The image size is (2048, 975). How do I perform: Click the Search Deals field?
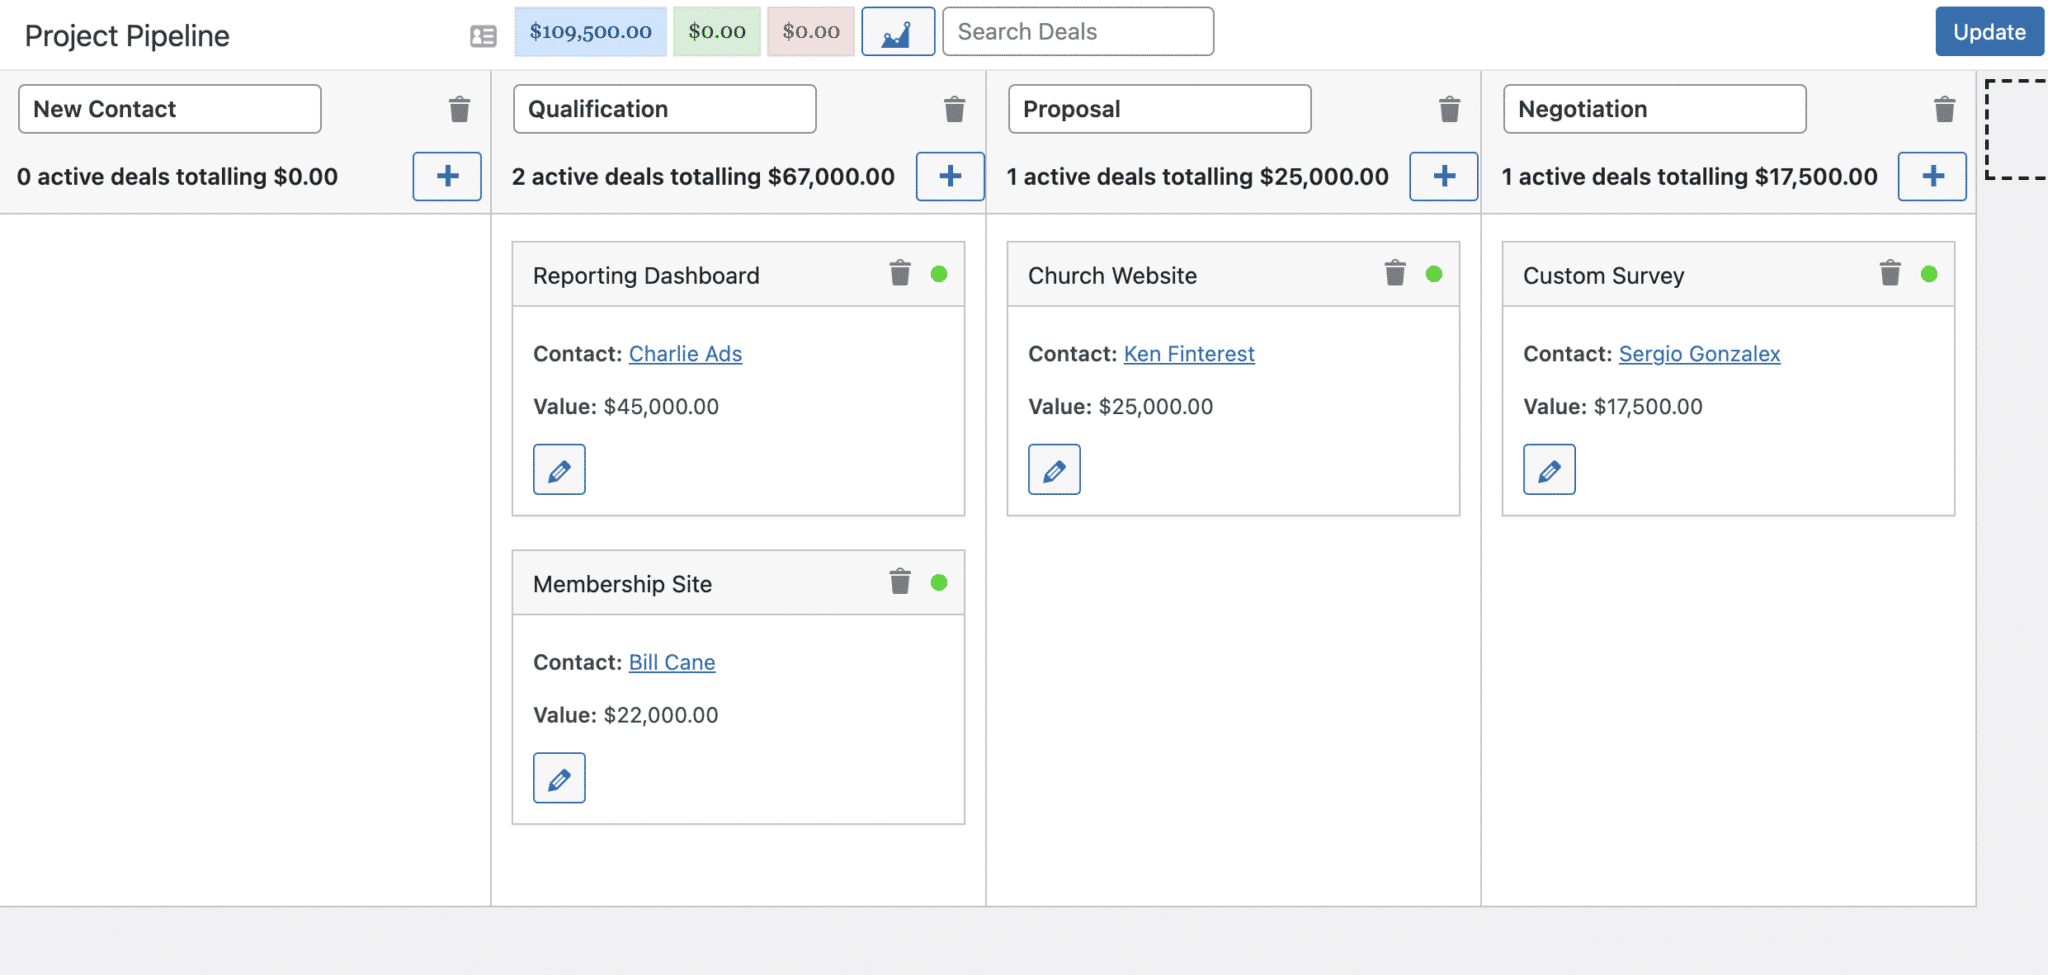pyautogui.click(x=1078, y=32)
